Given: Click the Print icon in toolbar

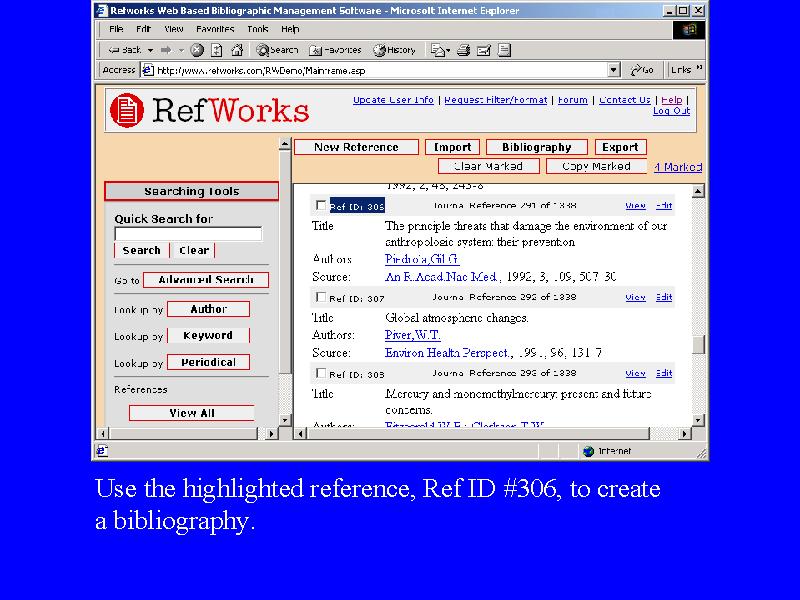Looking at the screenshot, I should [463, 50].
